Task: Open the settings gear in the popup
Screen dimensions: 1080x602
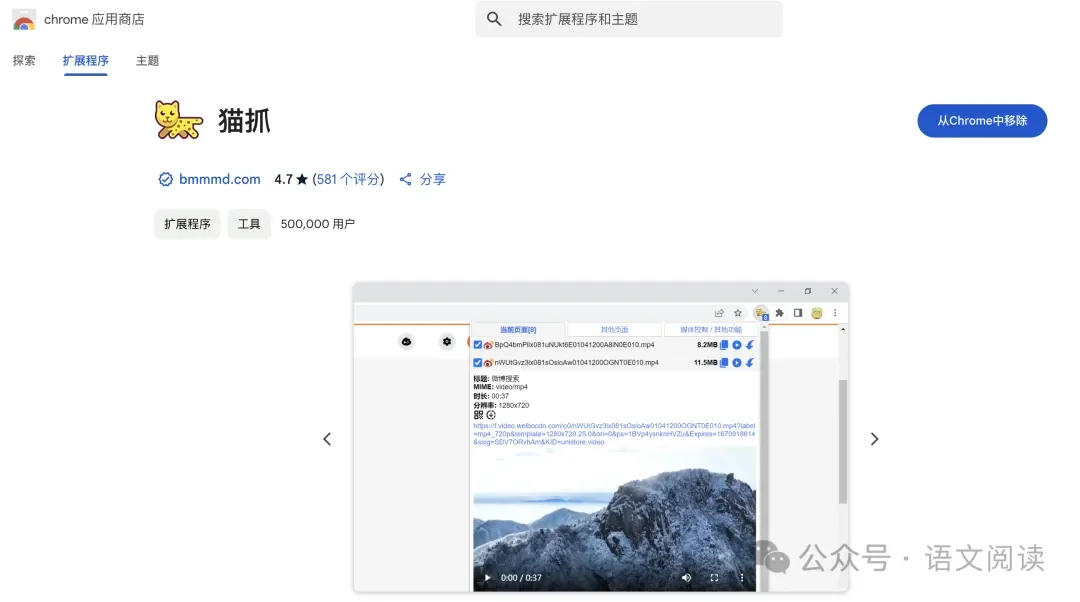Action: tap(446, 341)
